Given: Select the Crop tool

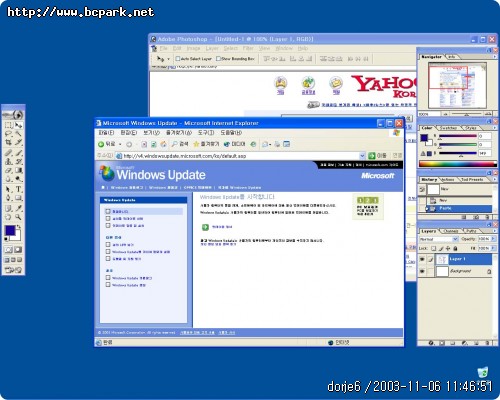Looking at the screenshot, I should pos(8,142).
